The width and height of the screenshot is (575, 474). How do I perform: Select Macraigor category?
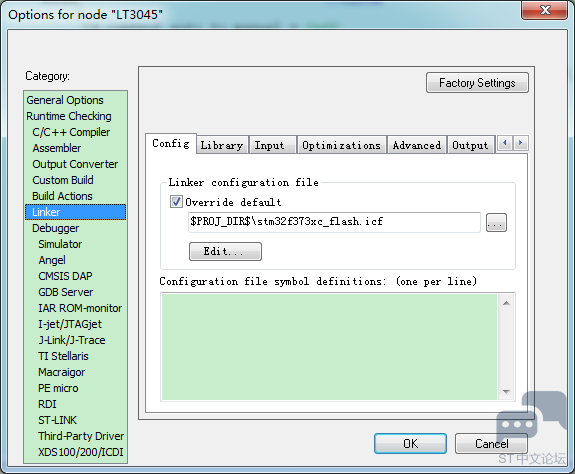pos(62,372)
